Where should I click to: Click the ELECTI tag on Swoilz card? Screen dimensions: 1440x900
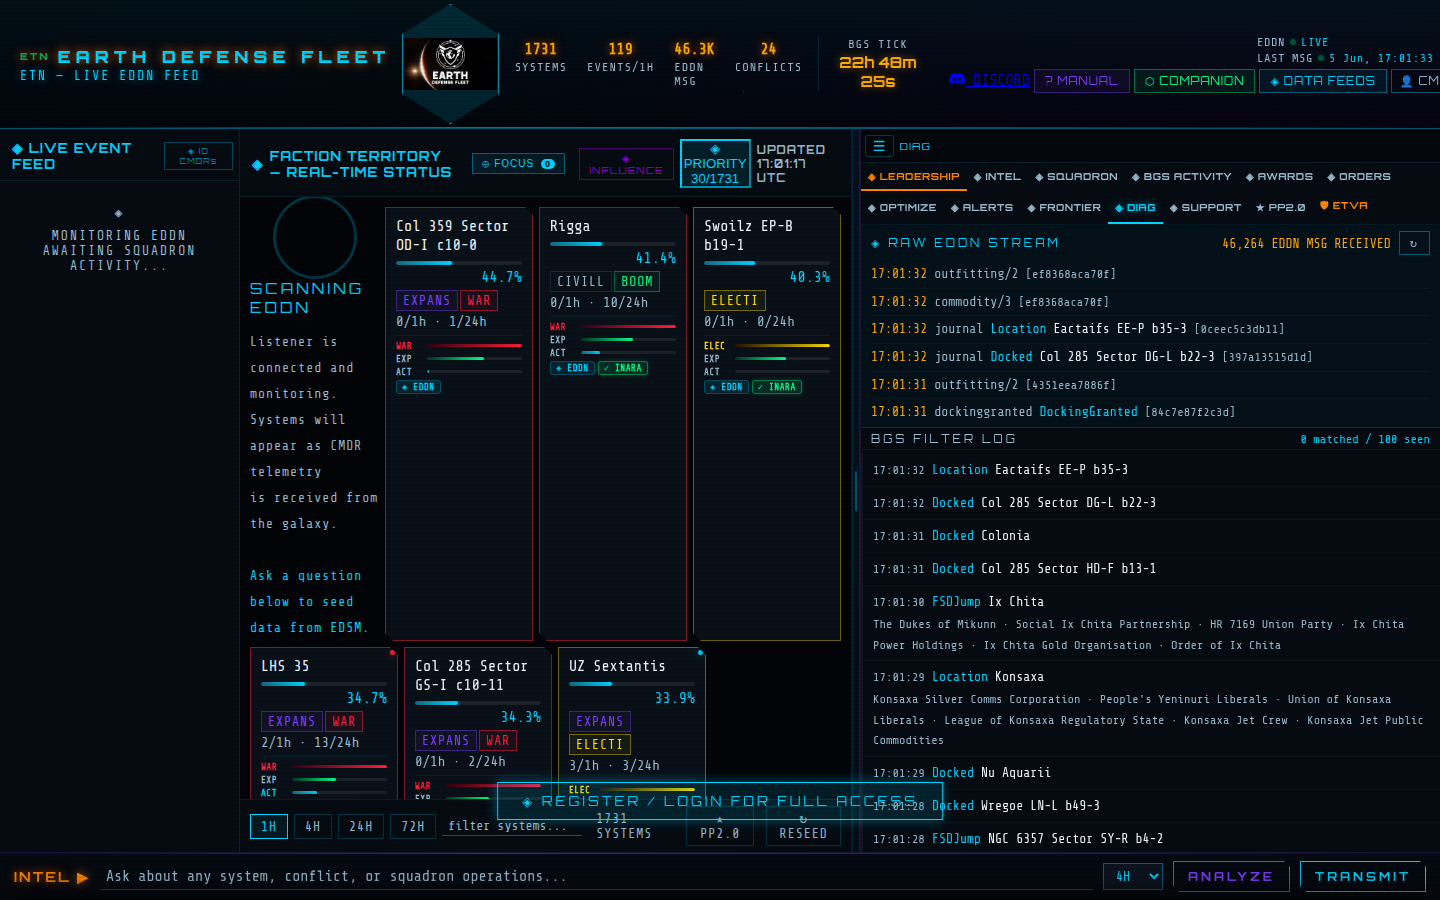point(735,301)
